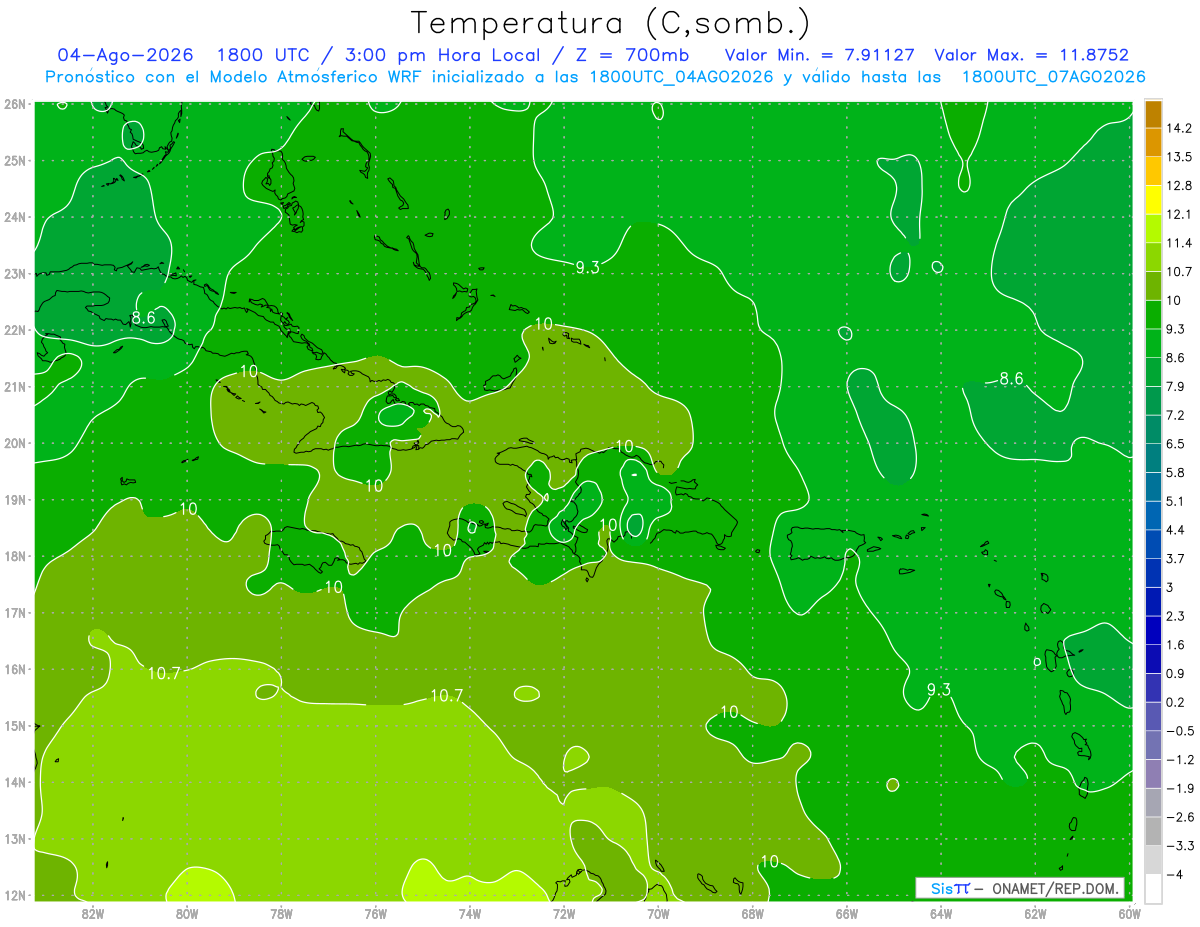Click the 11.4 legend scale value
Screen dimensions: 1200x927
point(1179,243)
